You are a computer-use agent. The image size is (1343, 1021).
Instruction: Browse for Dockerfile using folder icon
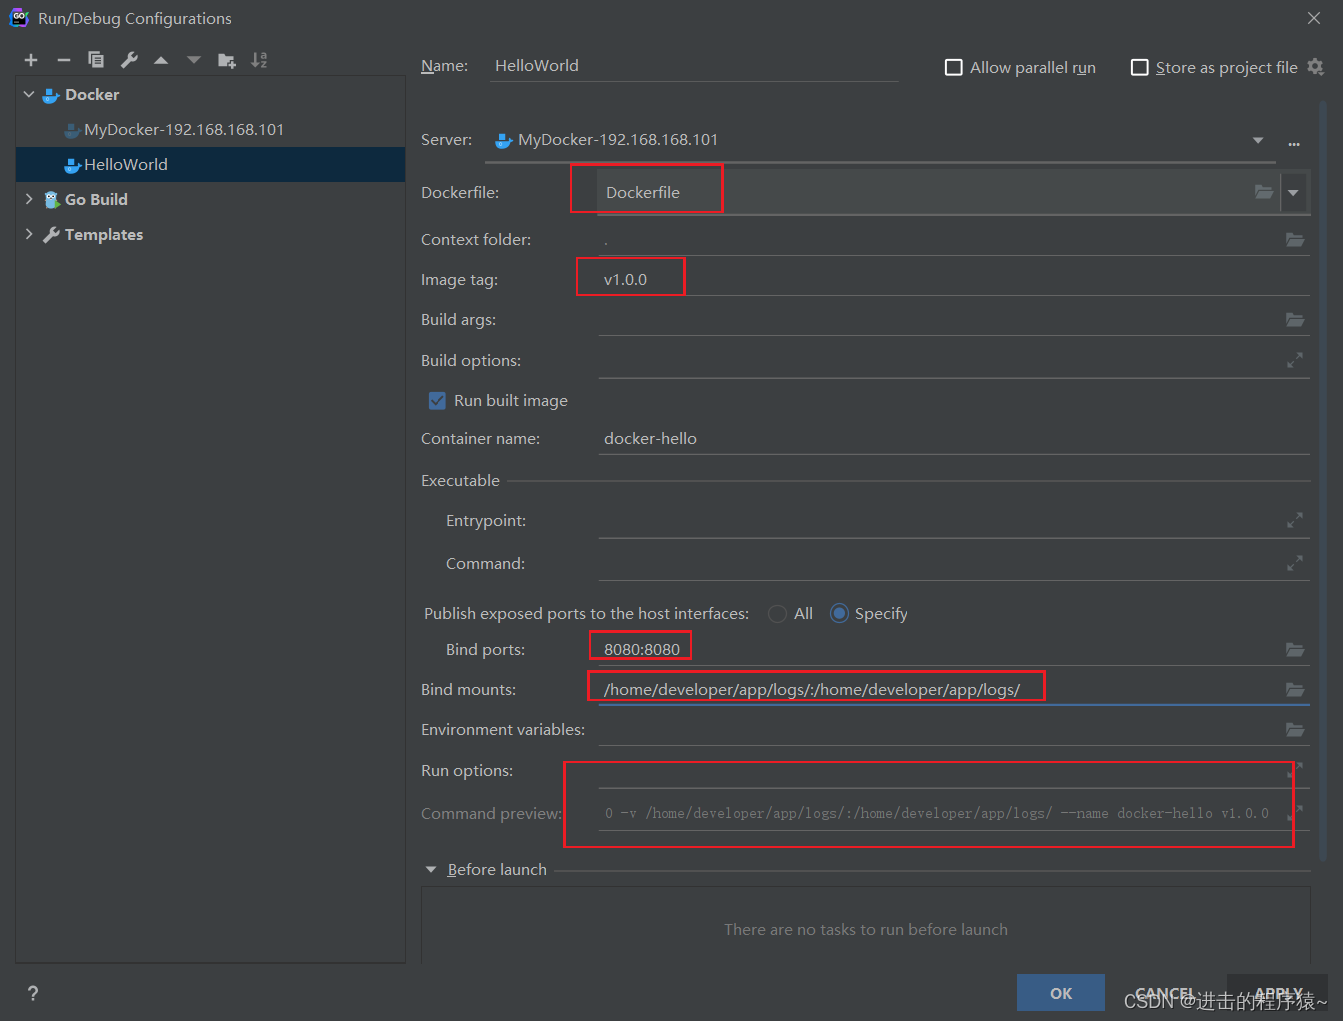tap(1264, 192)
